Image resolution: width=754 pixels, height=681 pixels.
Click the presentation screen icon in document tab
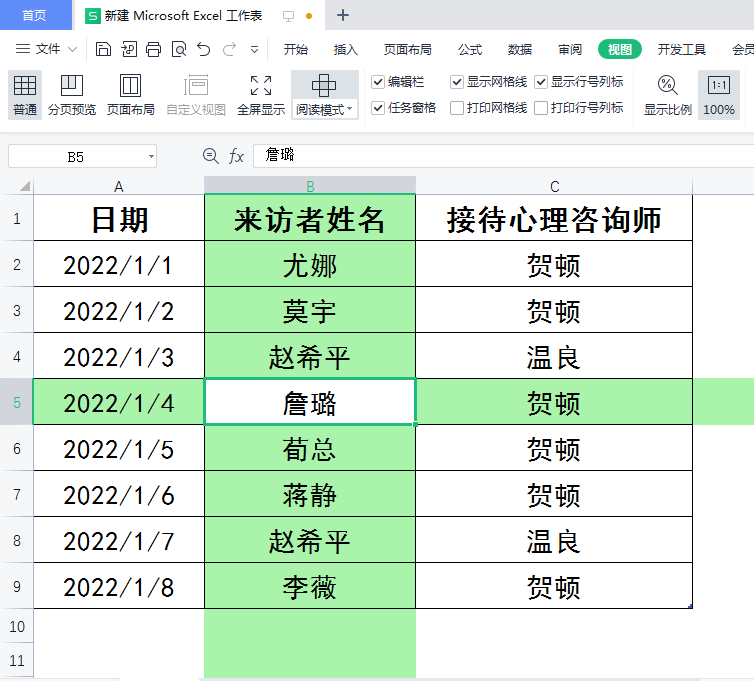tap(288, 16)
